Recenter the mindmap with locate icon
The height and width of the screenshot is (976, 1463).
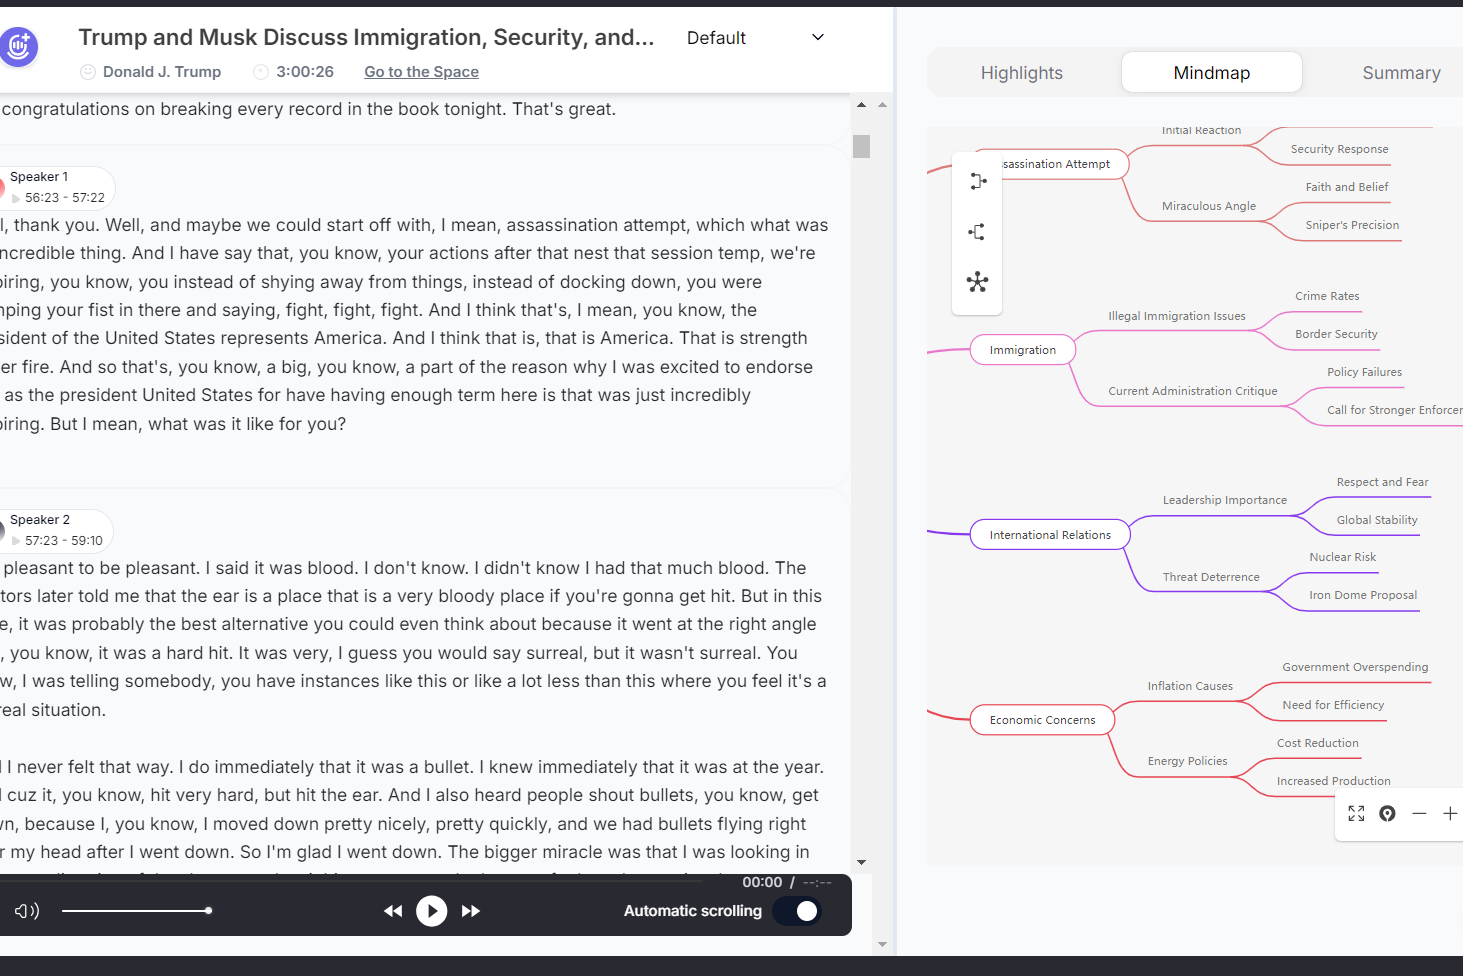coord(1387,814)
